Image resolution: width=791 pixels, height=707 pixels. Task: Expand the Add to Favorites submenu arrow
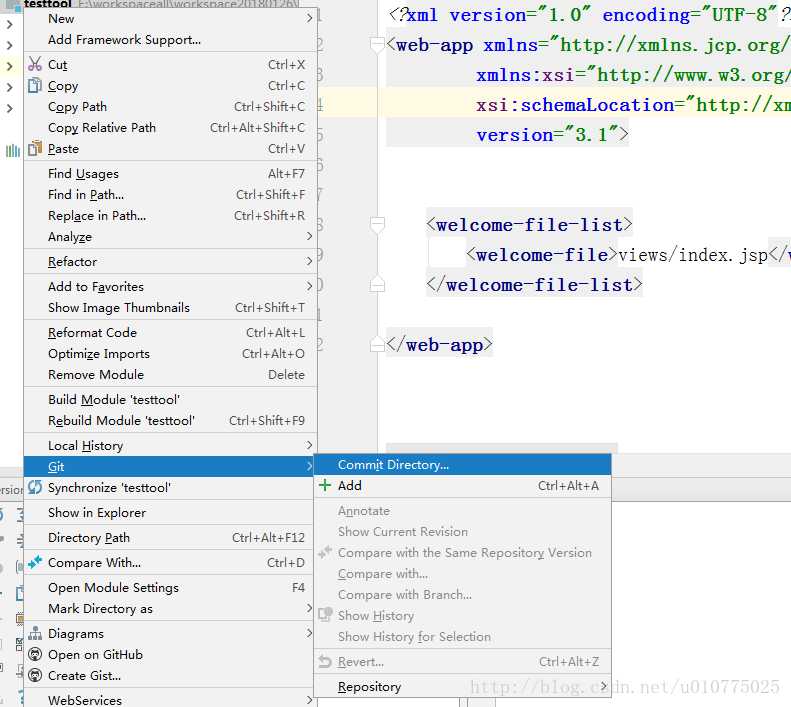[x=309, y=286]
